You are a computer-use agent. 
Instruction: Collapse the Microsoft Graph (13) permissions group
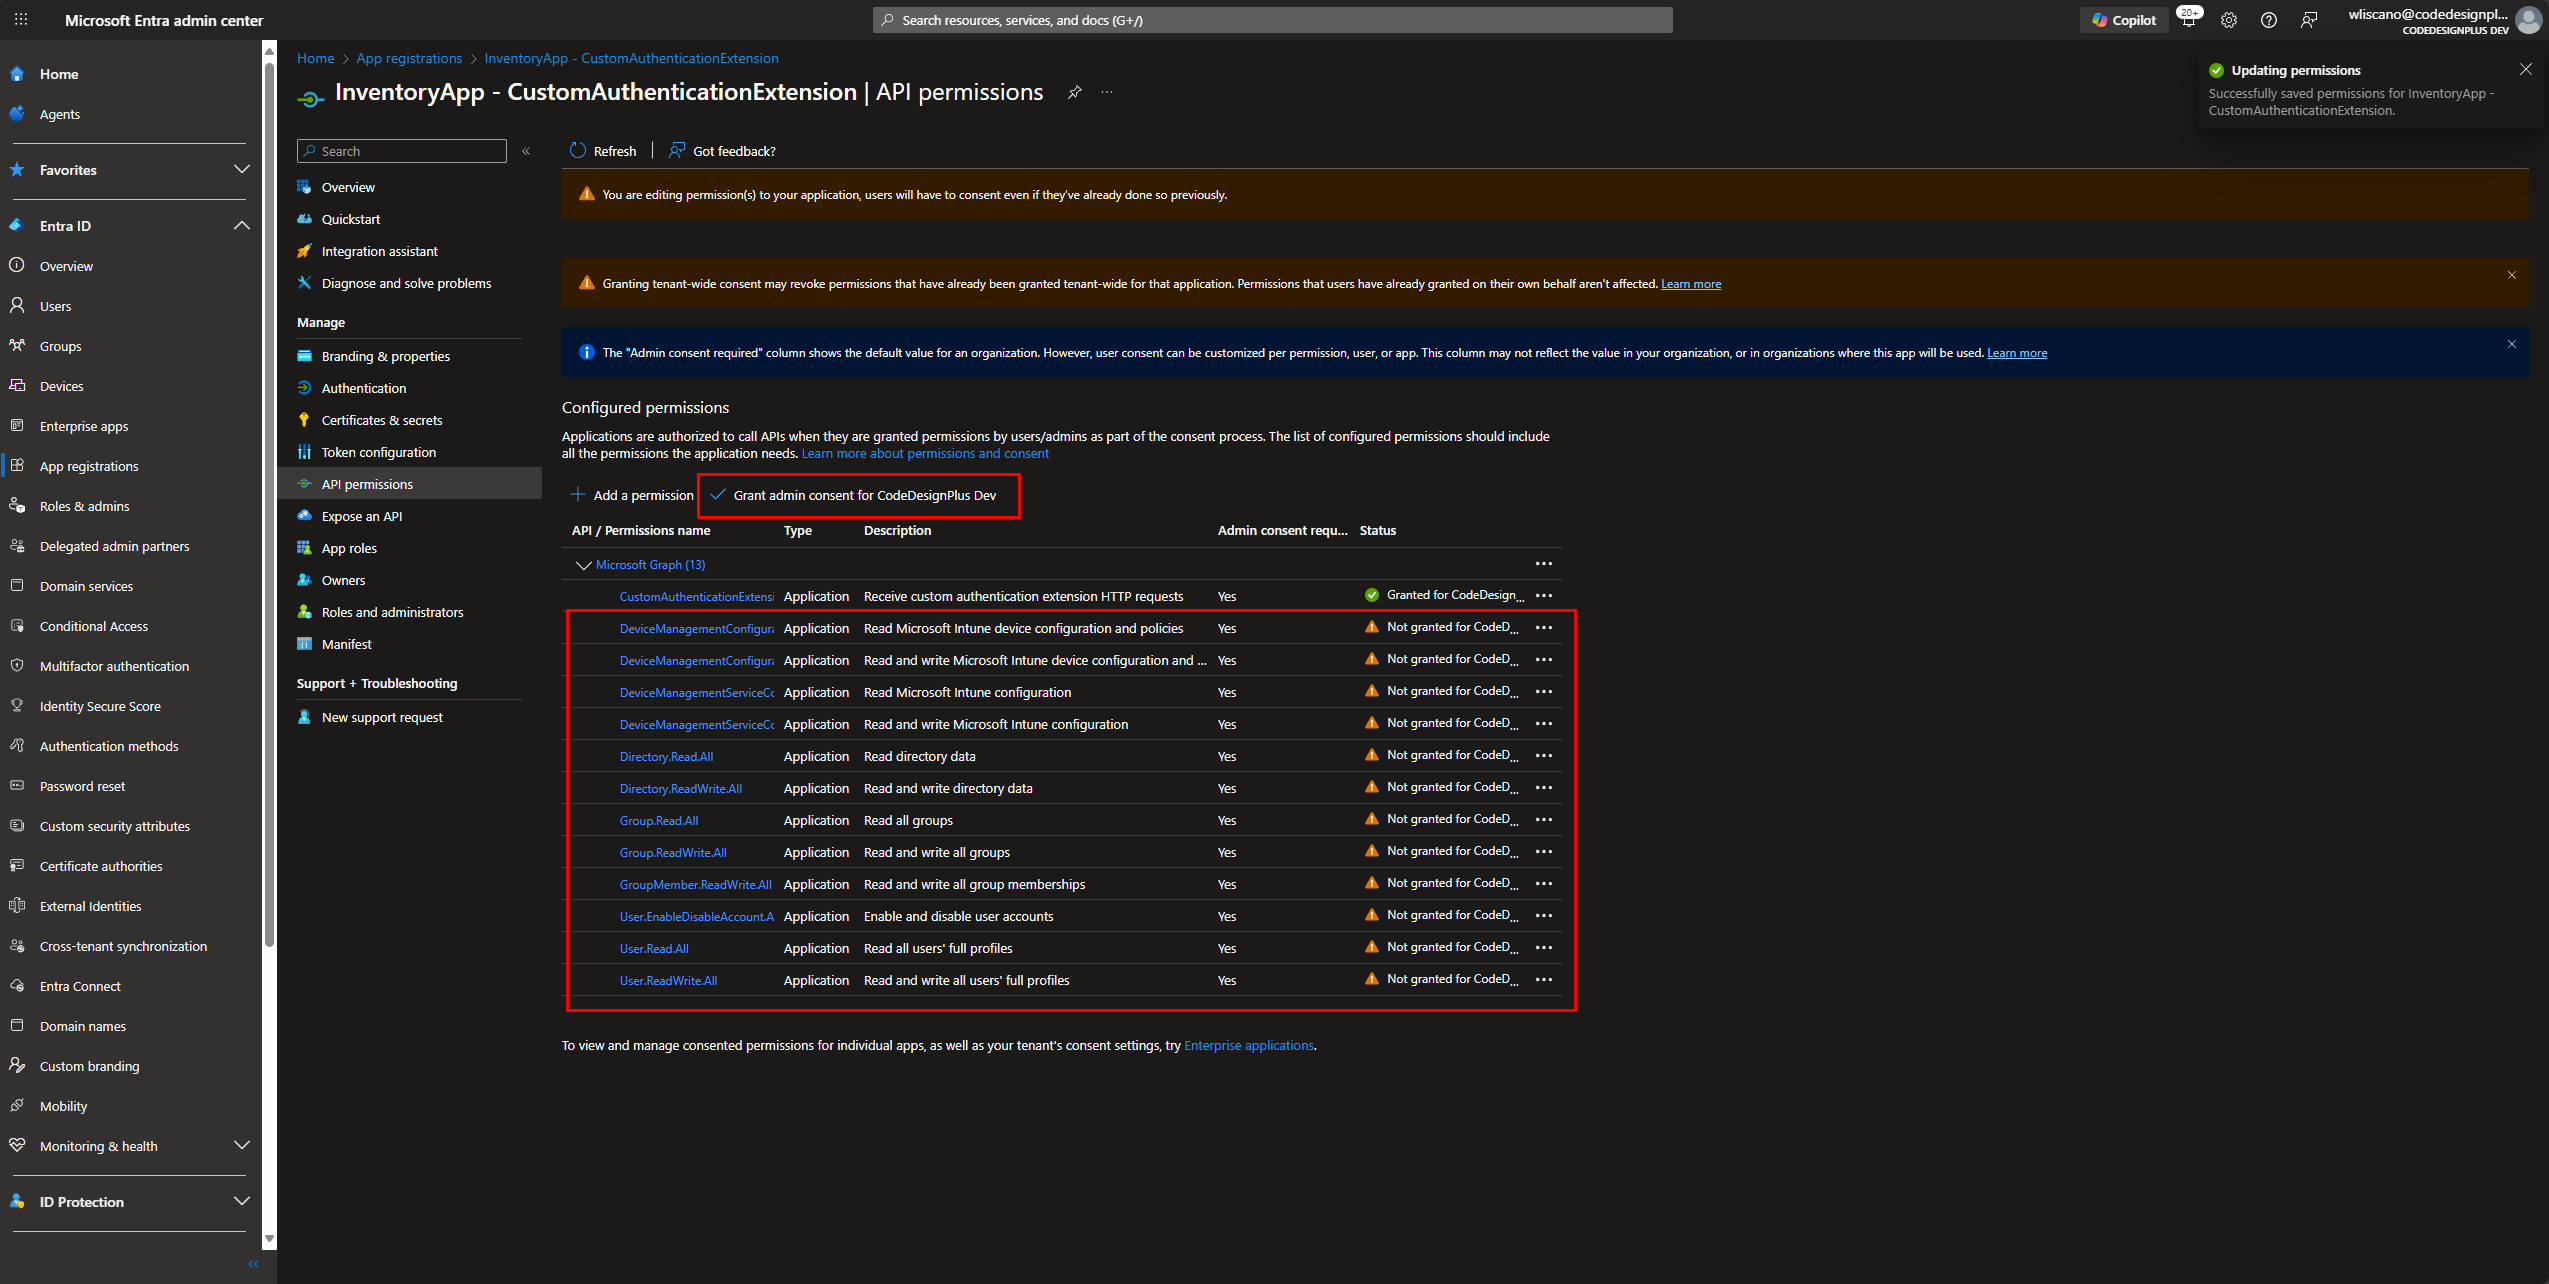coord(583,566)
